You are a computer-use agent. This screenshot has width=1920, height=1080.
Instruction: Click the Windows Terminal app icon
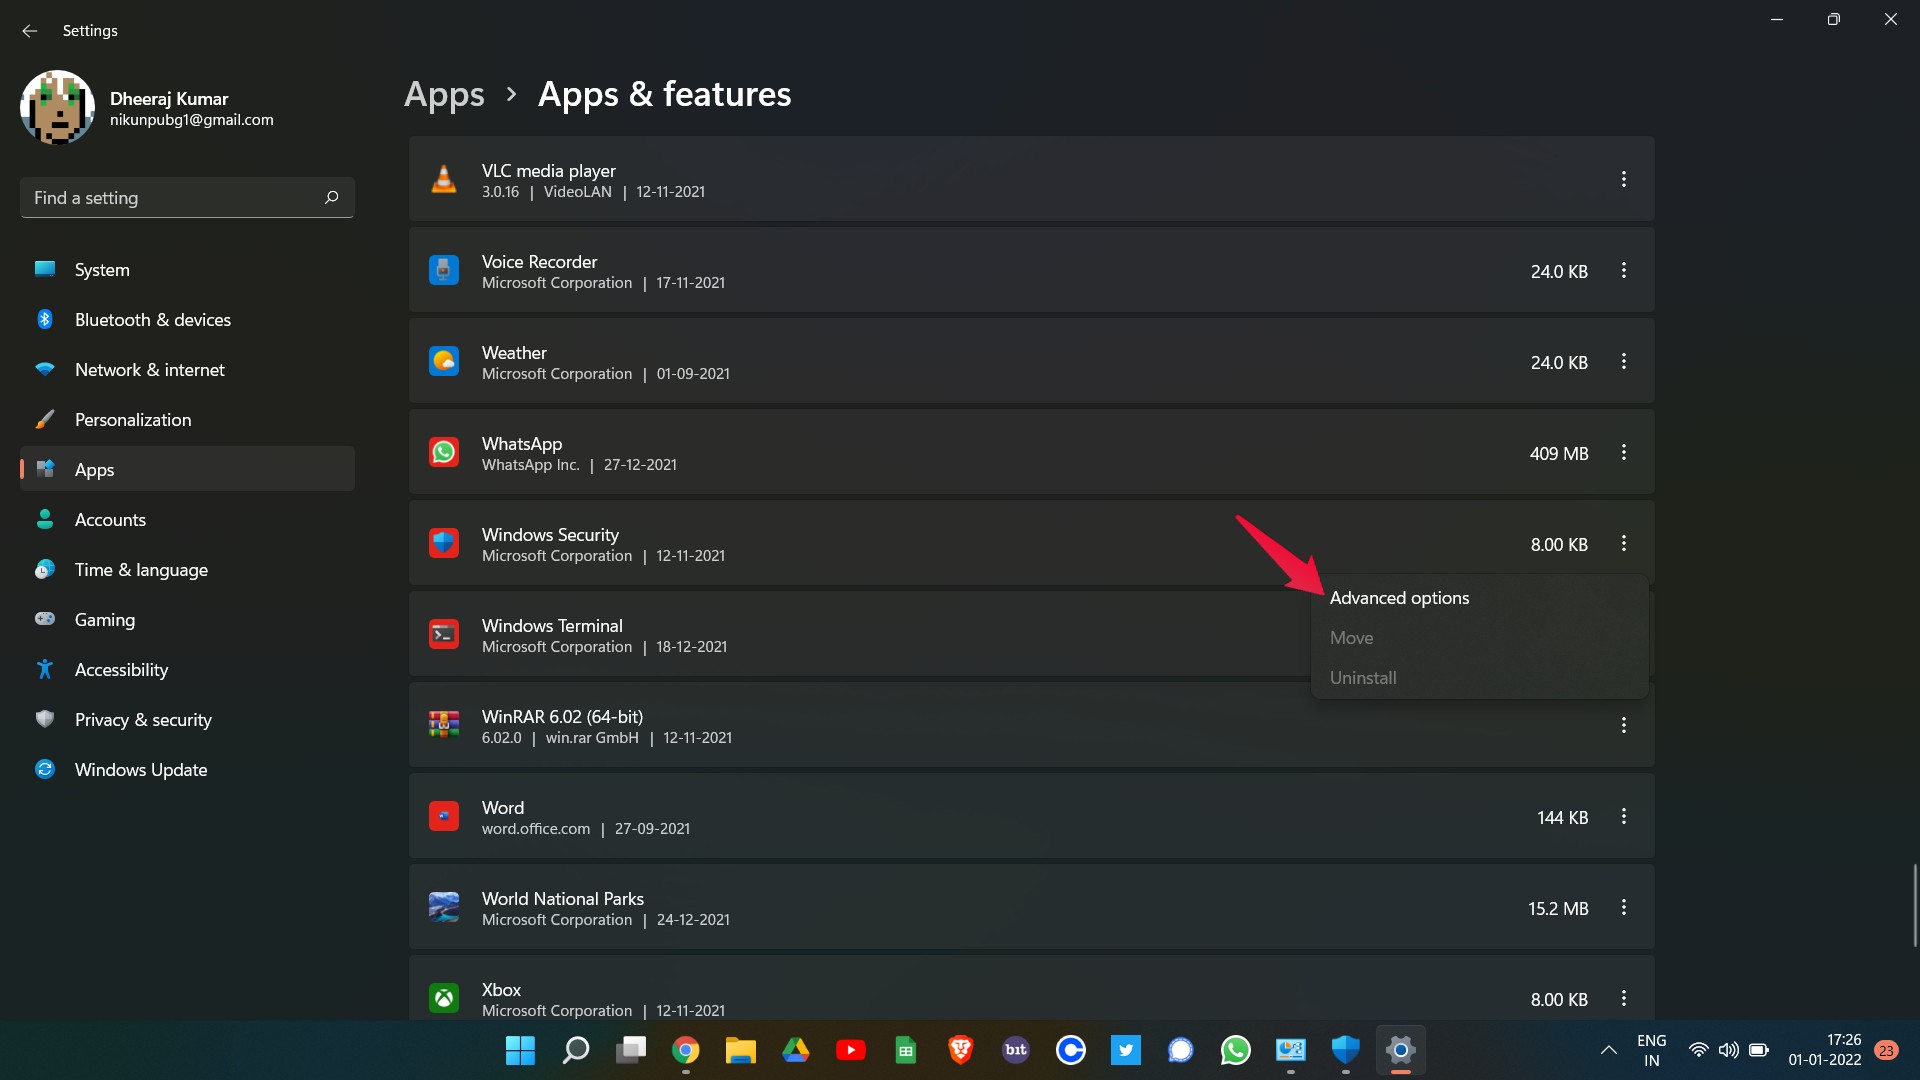point(444,634)
